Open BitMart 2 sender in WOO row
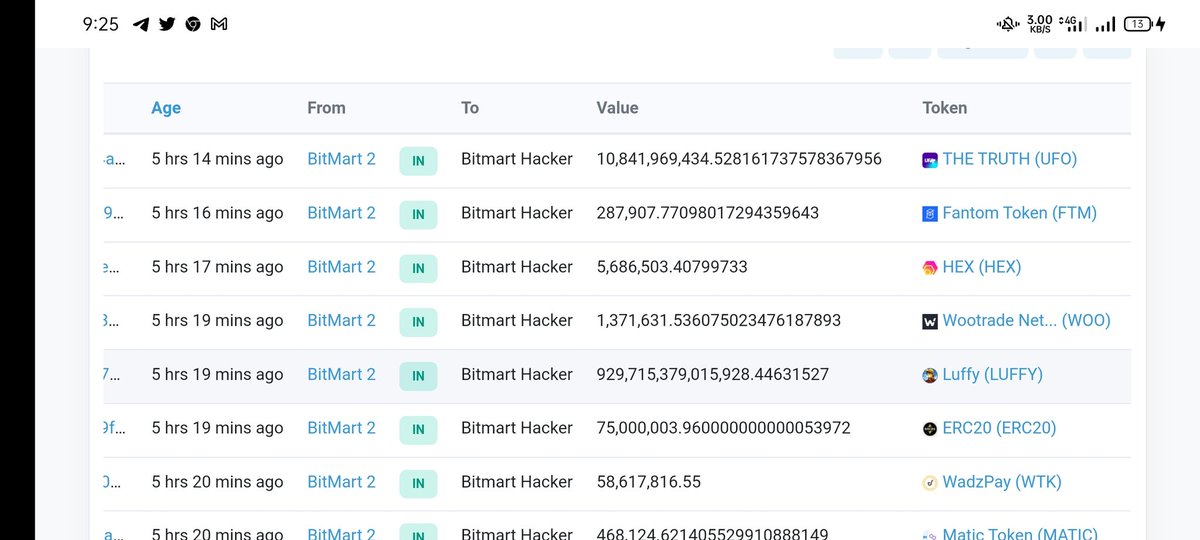The height and width of the screenshot is (540, 1200). pyautogui.click(x=342, y=321)
